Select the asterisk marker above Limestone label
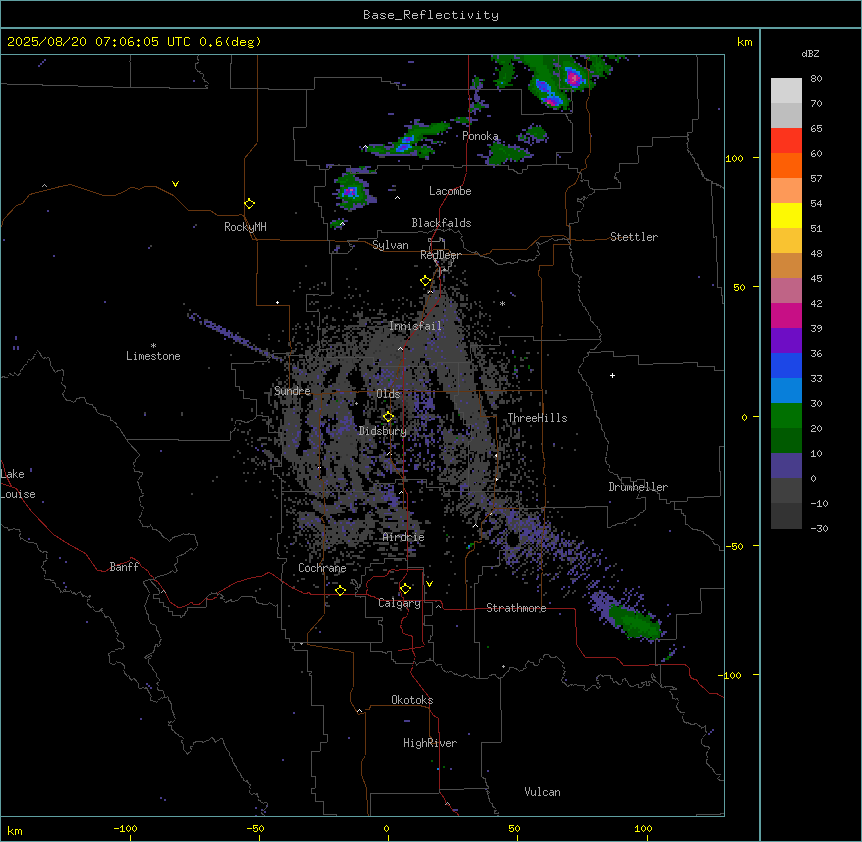This screenshot has height=842, width=862. (153, 346)
